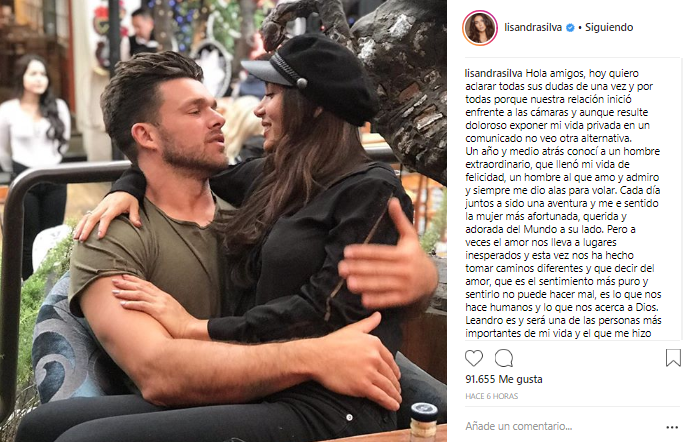Click the small jar on the table
Screen dimensions: 683x442
(424, 421)
